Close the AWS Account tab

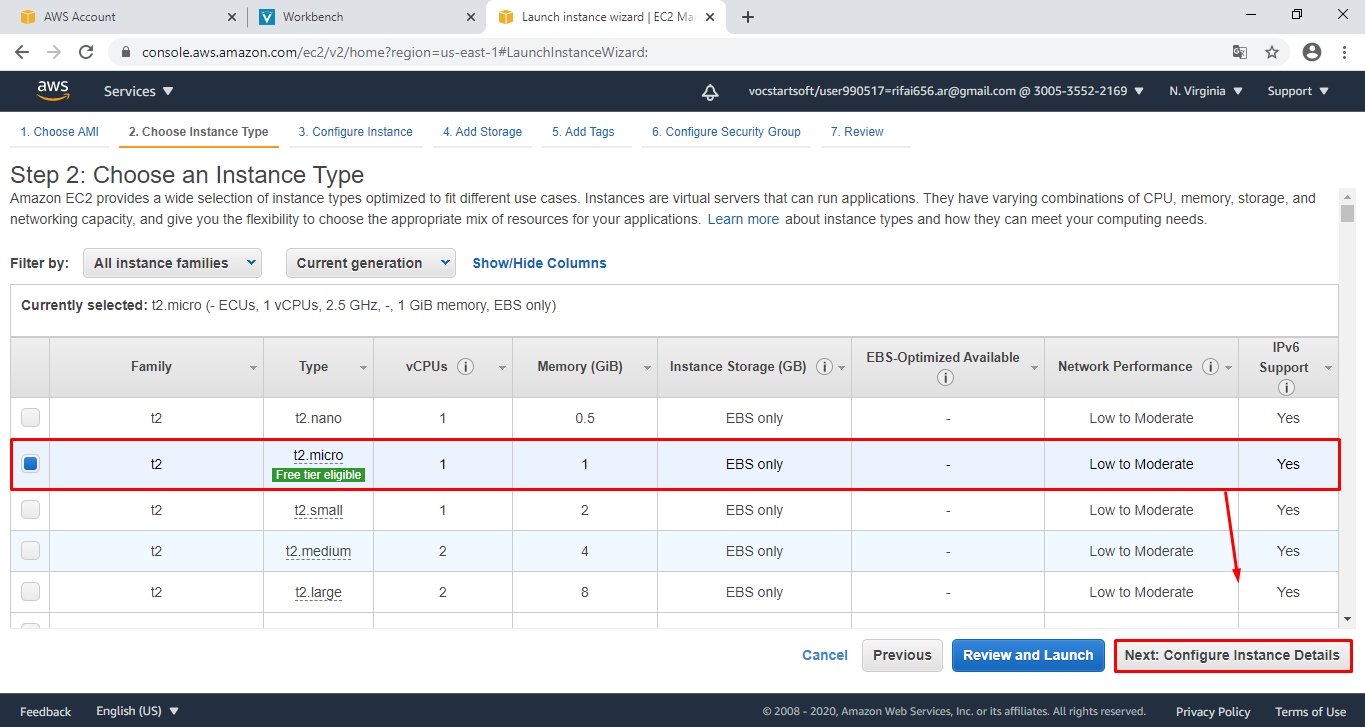232,17
